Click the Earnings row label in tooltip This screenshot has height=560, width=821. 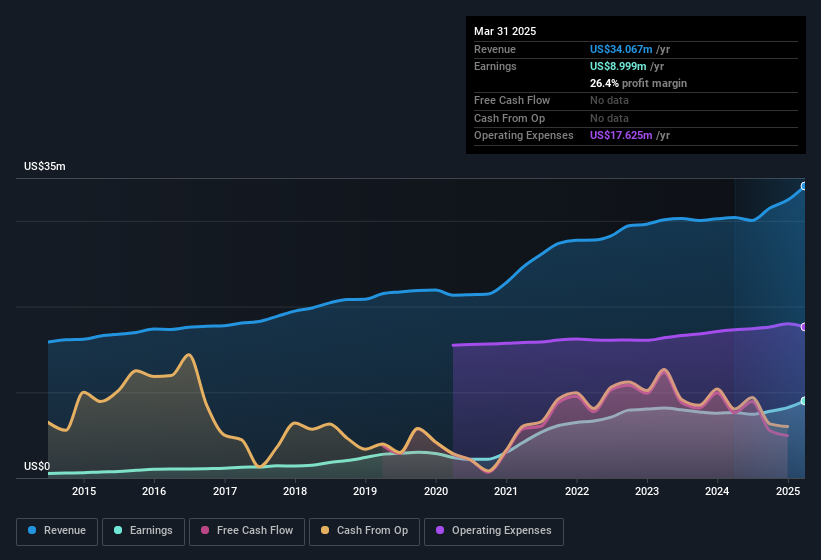point(495,66)
